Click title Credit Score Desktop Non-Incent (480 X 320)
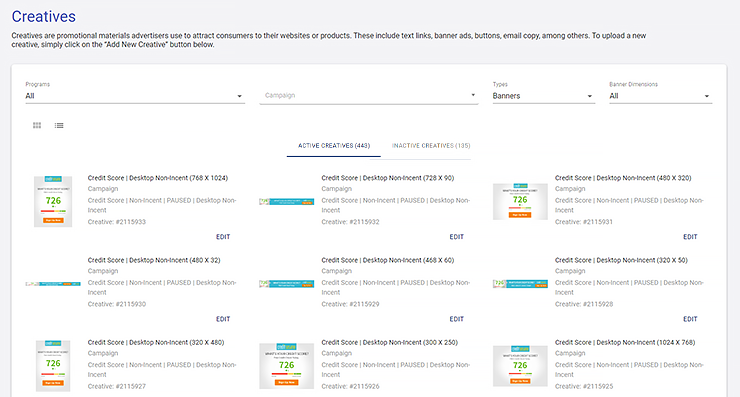Image resolution: width=740 pixels, height=397 pixels. 623,178
